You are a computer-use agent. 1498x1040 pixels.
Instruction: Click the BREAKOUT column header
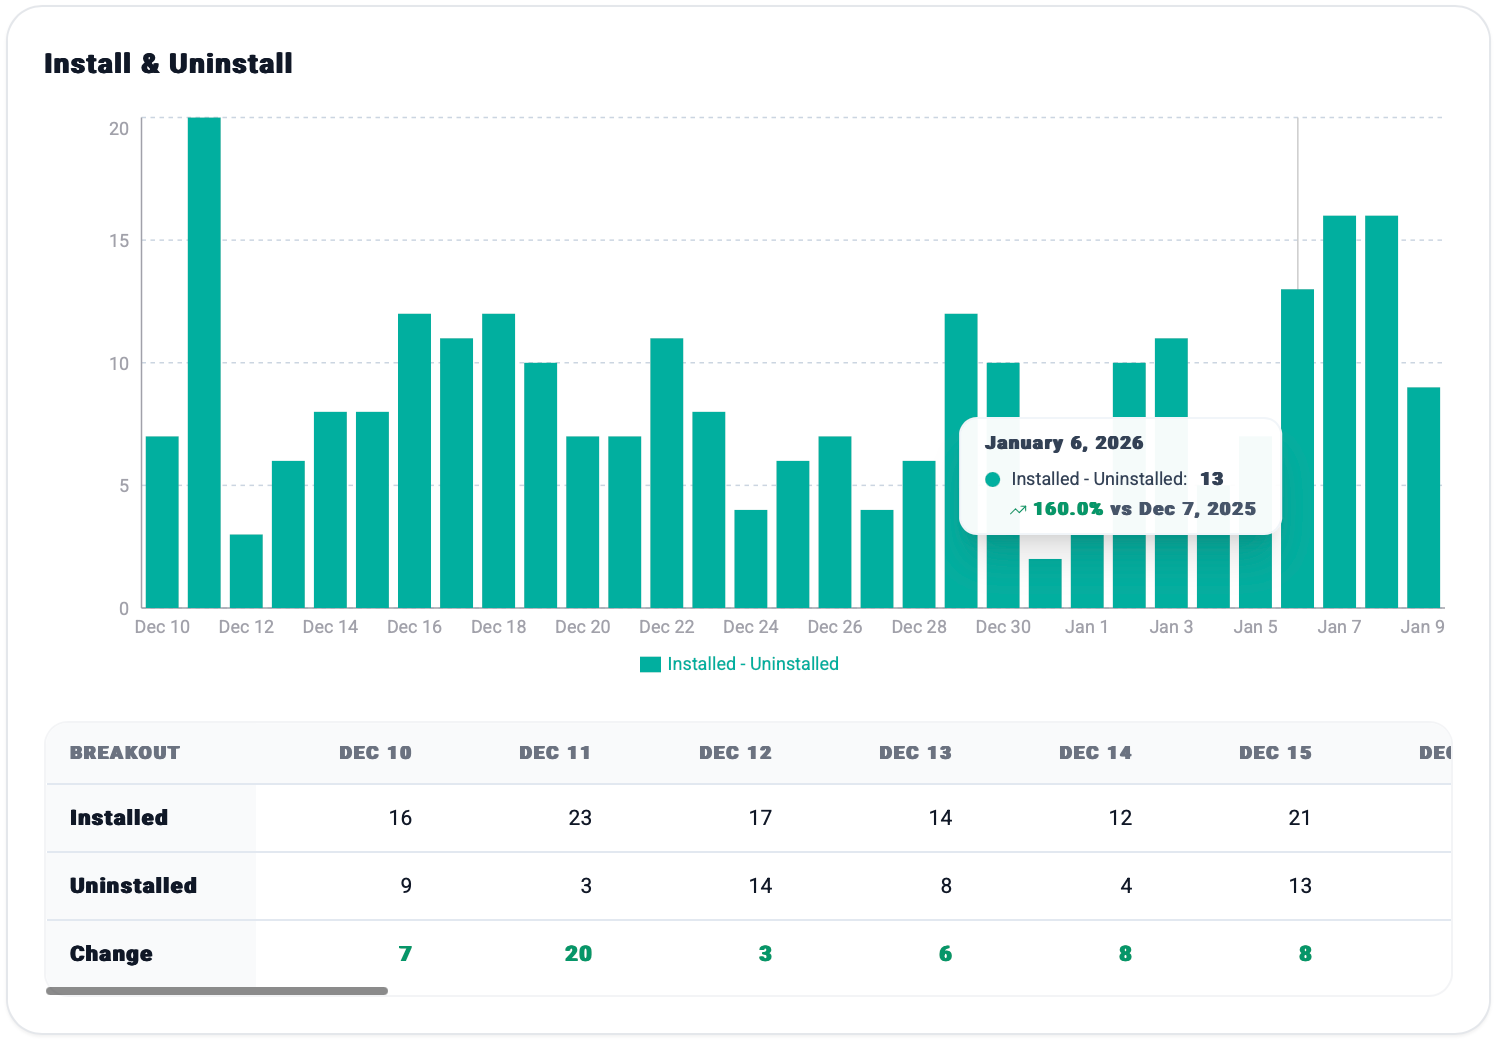pyautogui.click(x=125, y=753)
